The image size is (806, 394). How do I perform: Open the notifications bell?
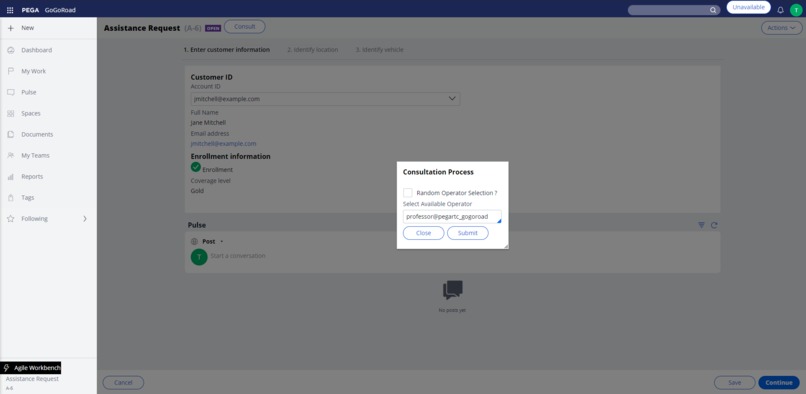(780, 10)
